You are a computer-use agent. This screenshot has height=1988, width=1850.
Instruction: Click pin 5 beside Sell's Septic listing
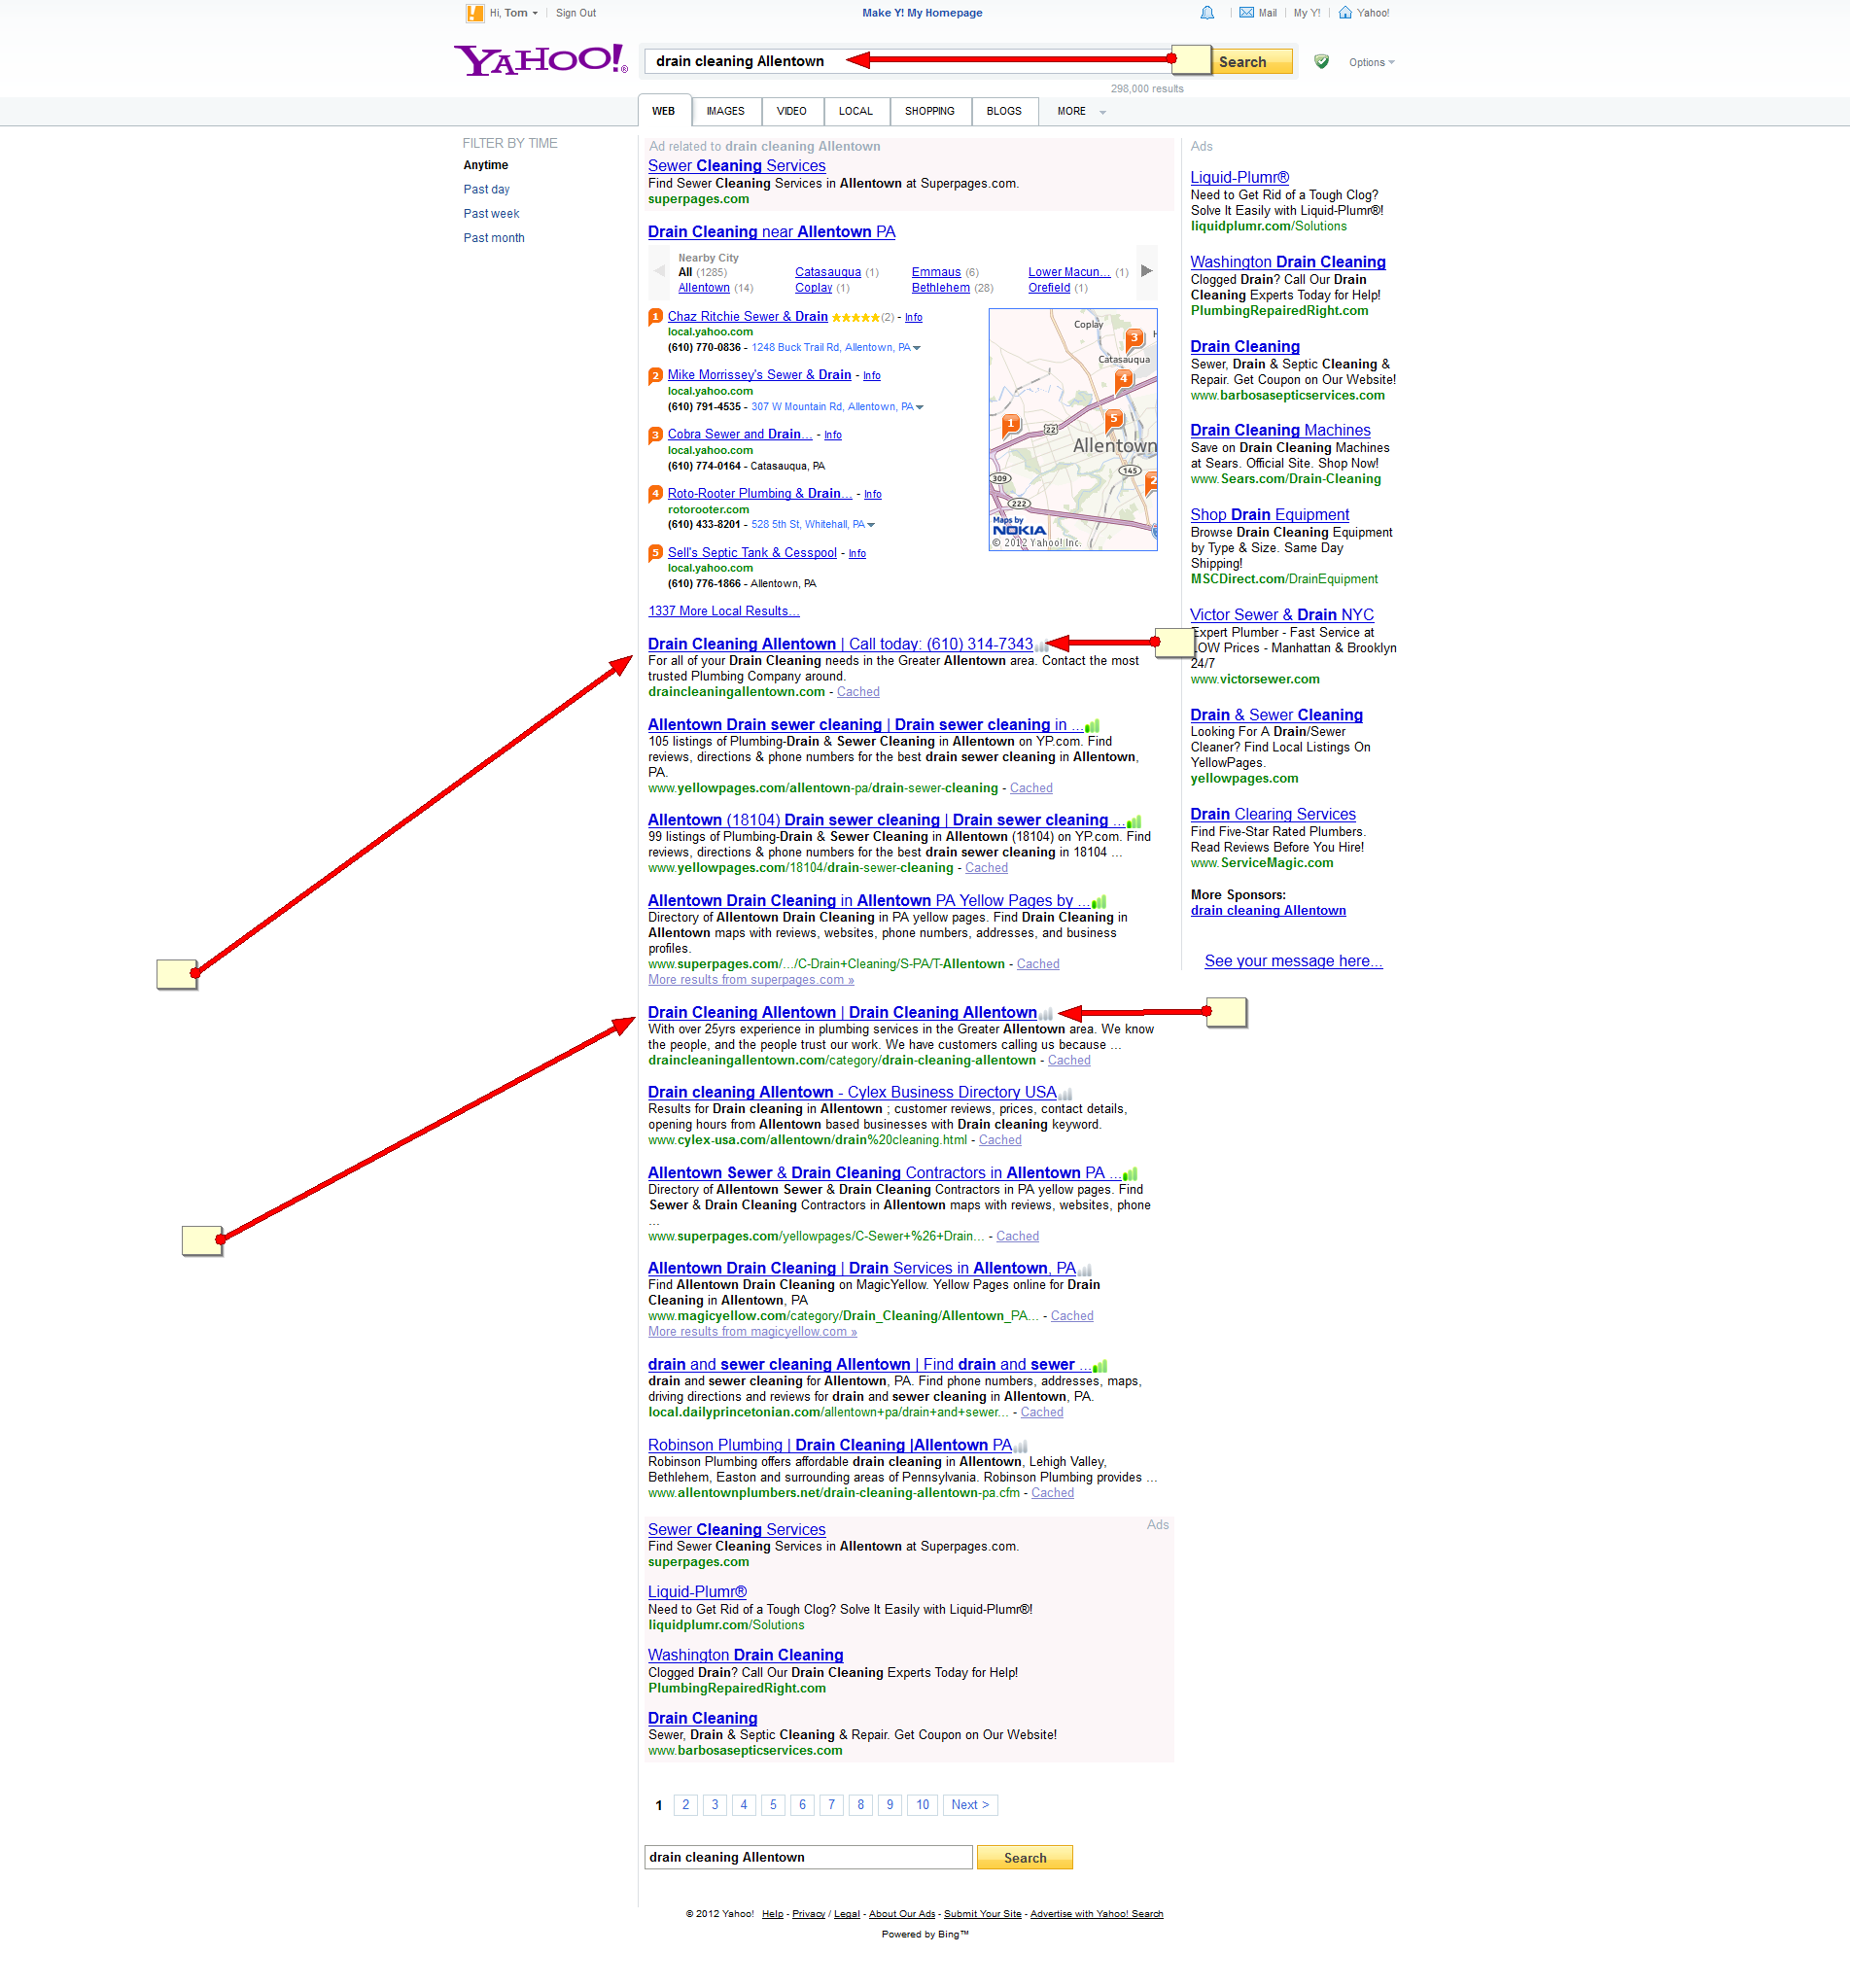[x=656, y=553]
